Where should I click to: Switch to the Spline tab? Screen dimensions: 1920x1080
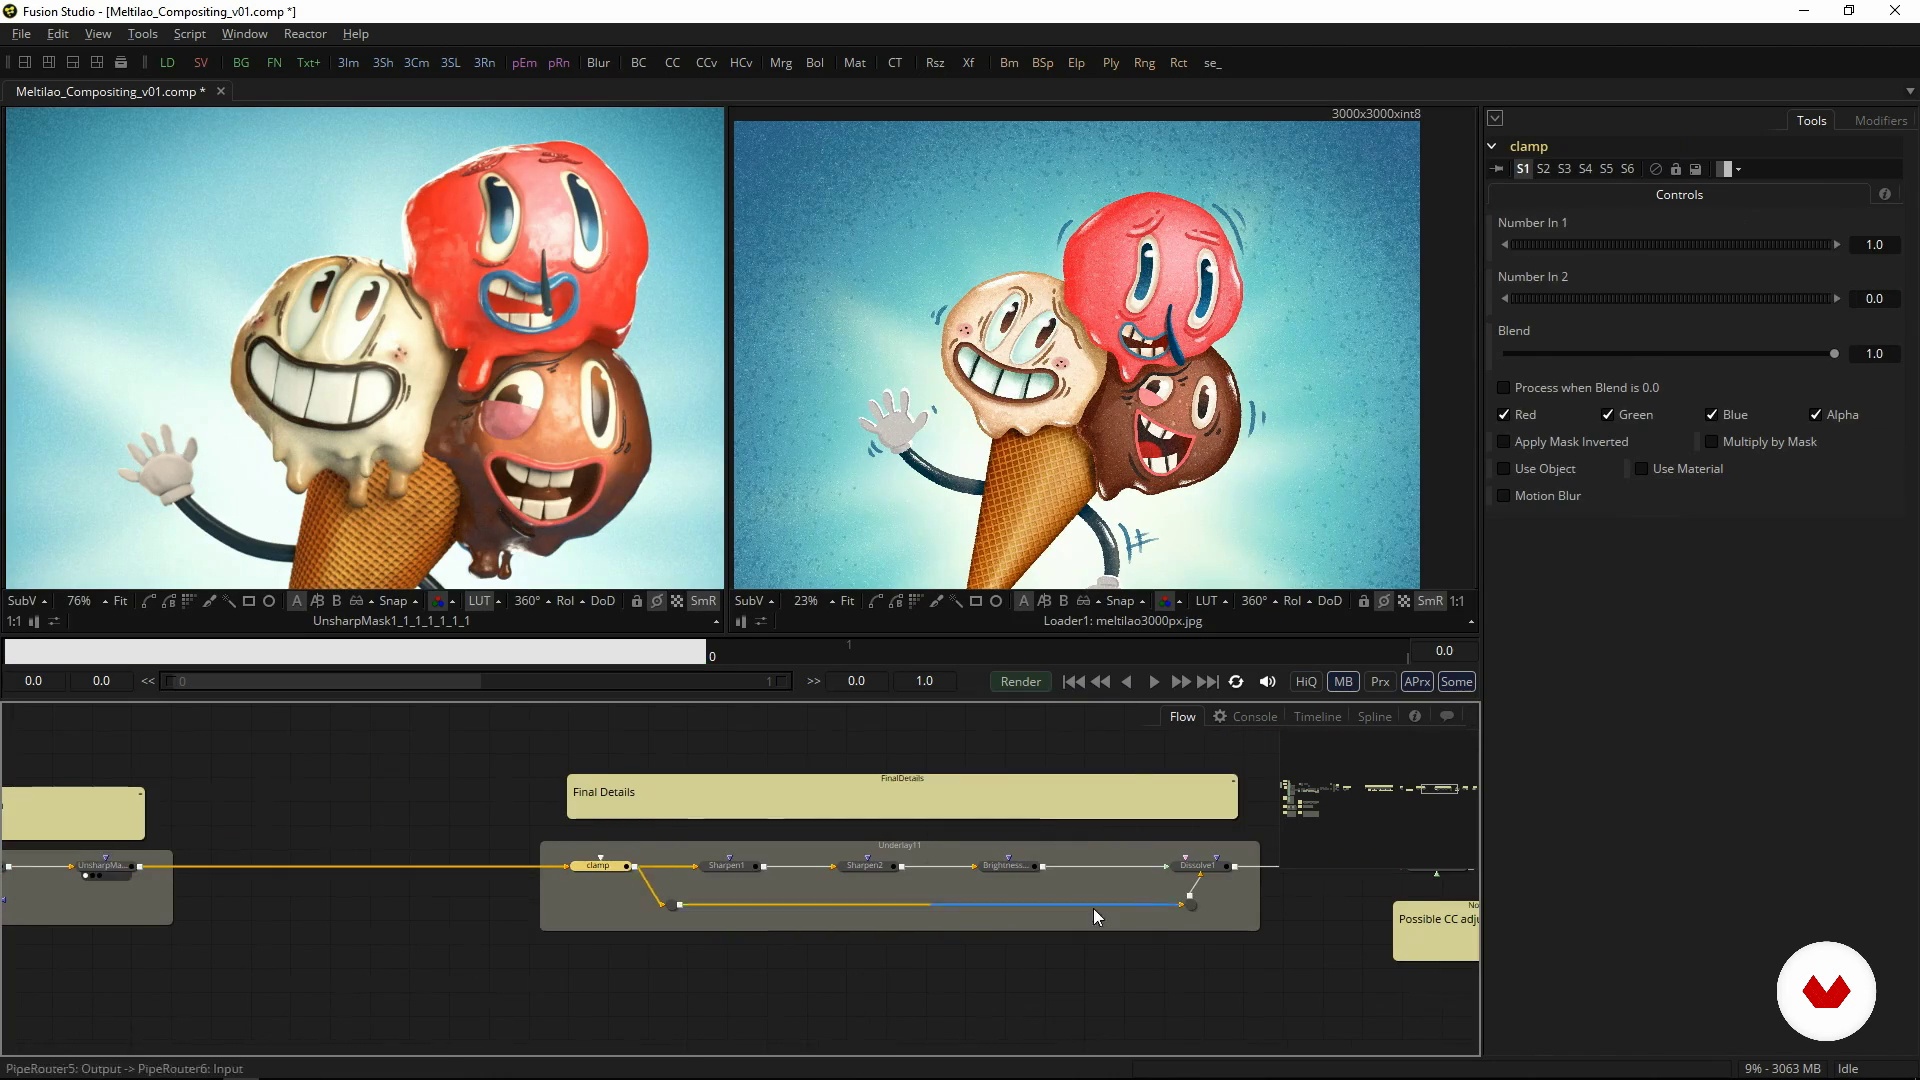[1374, 716]
